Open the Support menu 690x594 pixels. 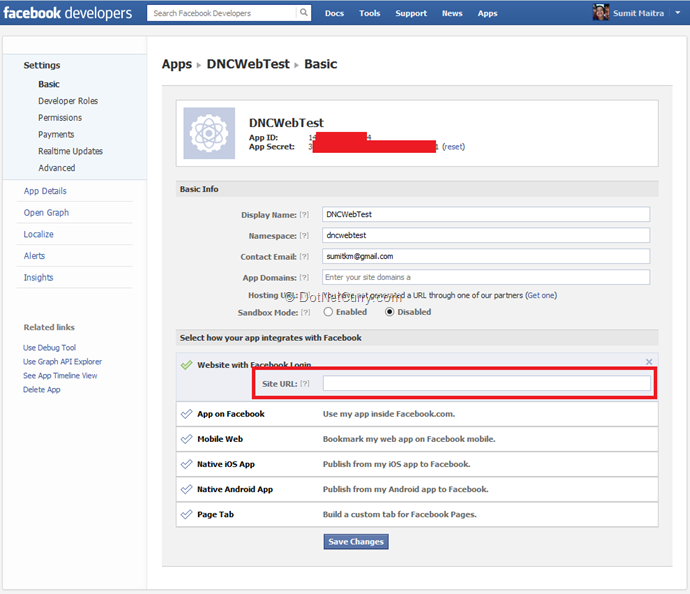pyautogui.click(x=411, y=13)
